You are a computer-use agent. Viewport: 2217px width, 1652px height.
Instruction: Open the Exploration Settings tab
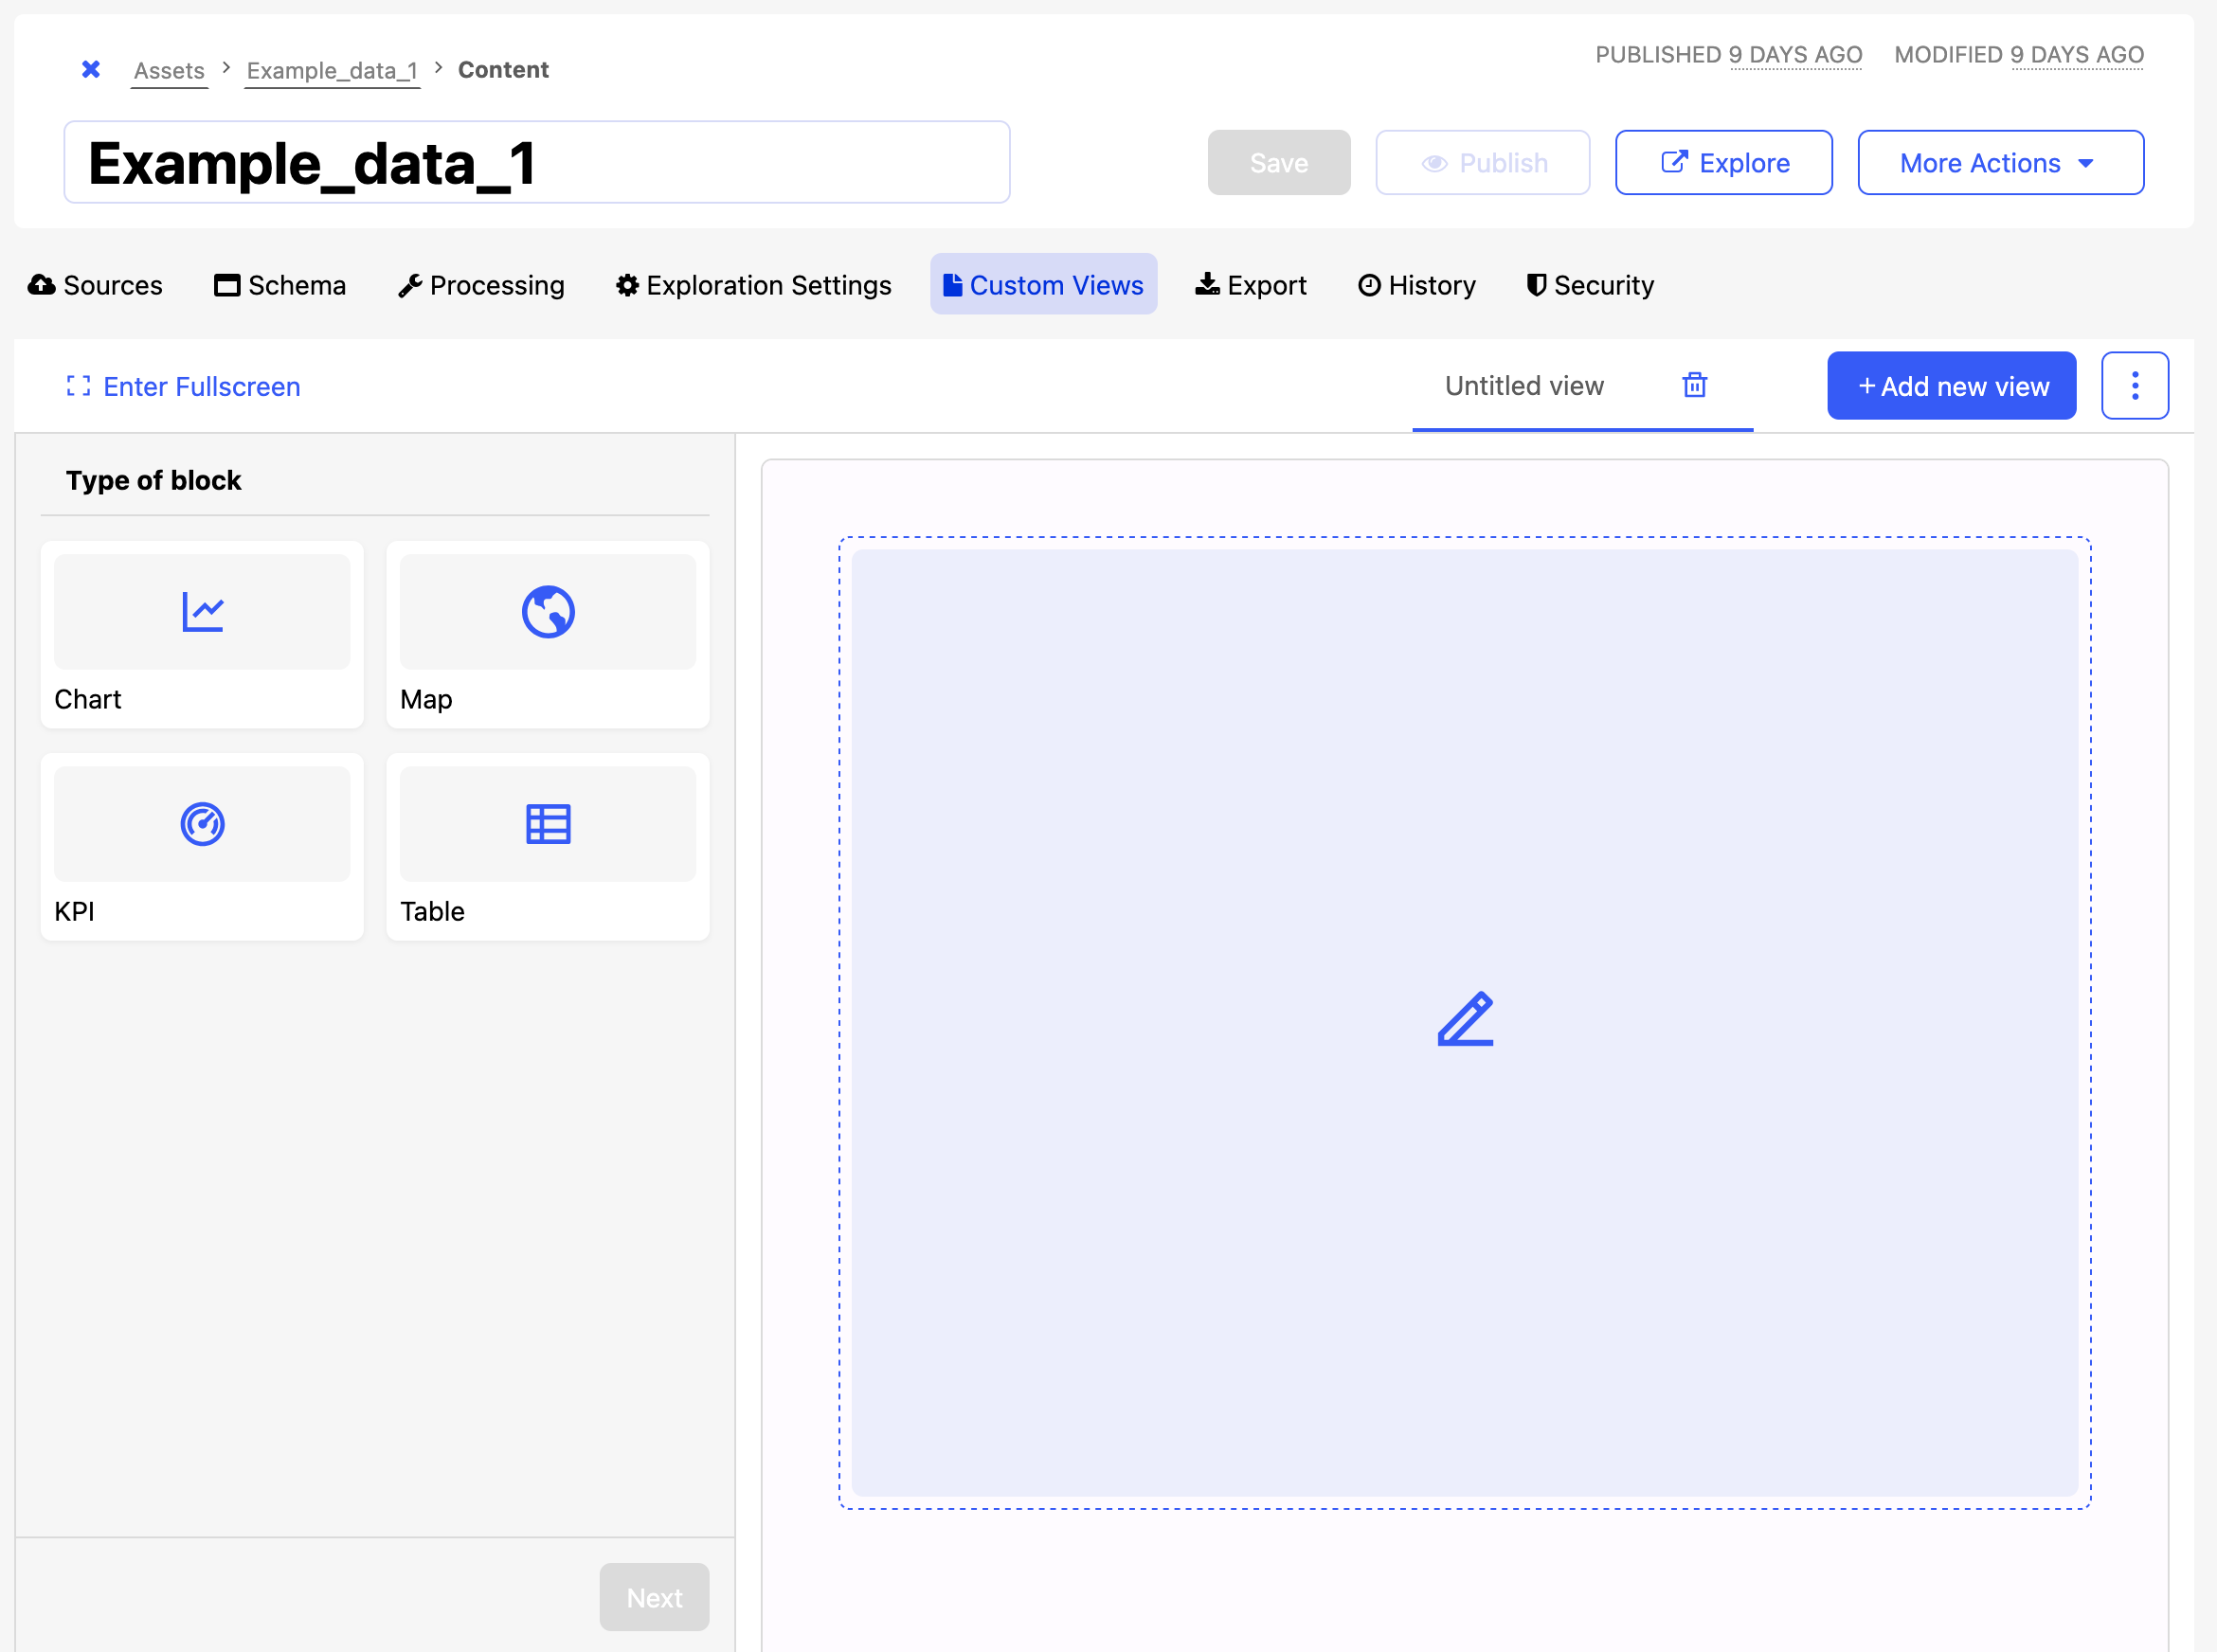(753, 285)
